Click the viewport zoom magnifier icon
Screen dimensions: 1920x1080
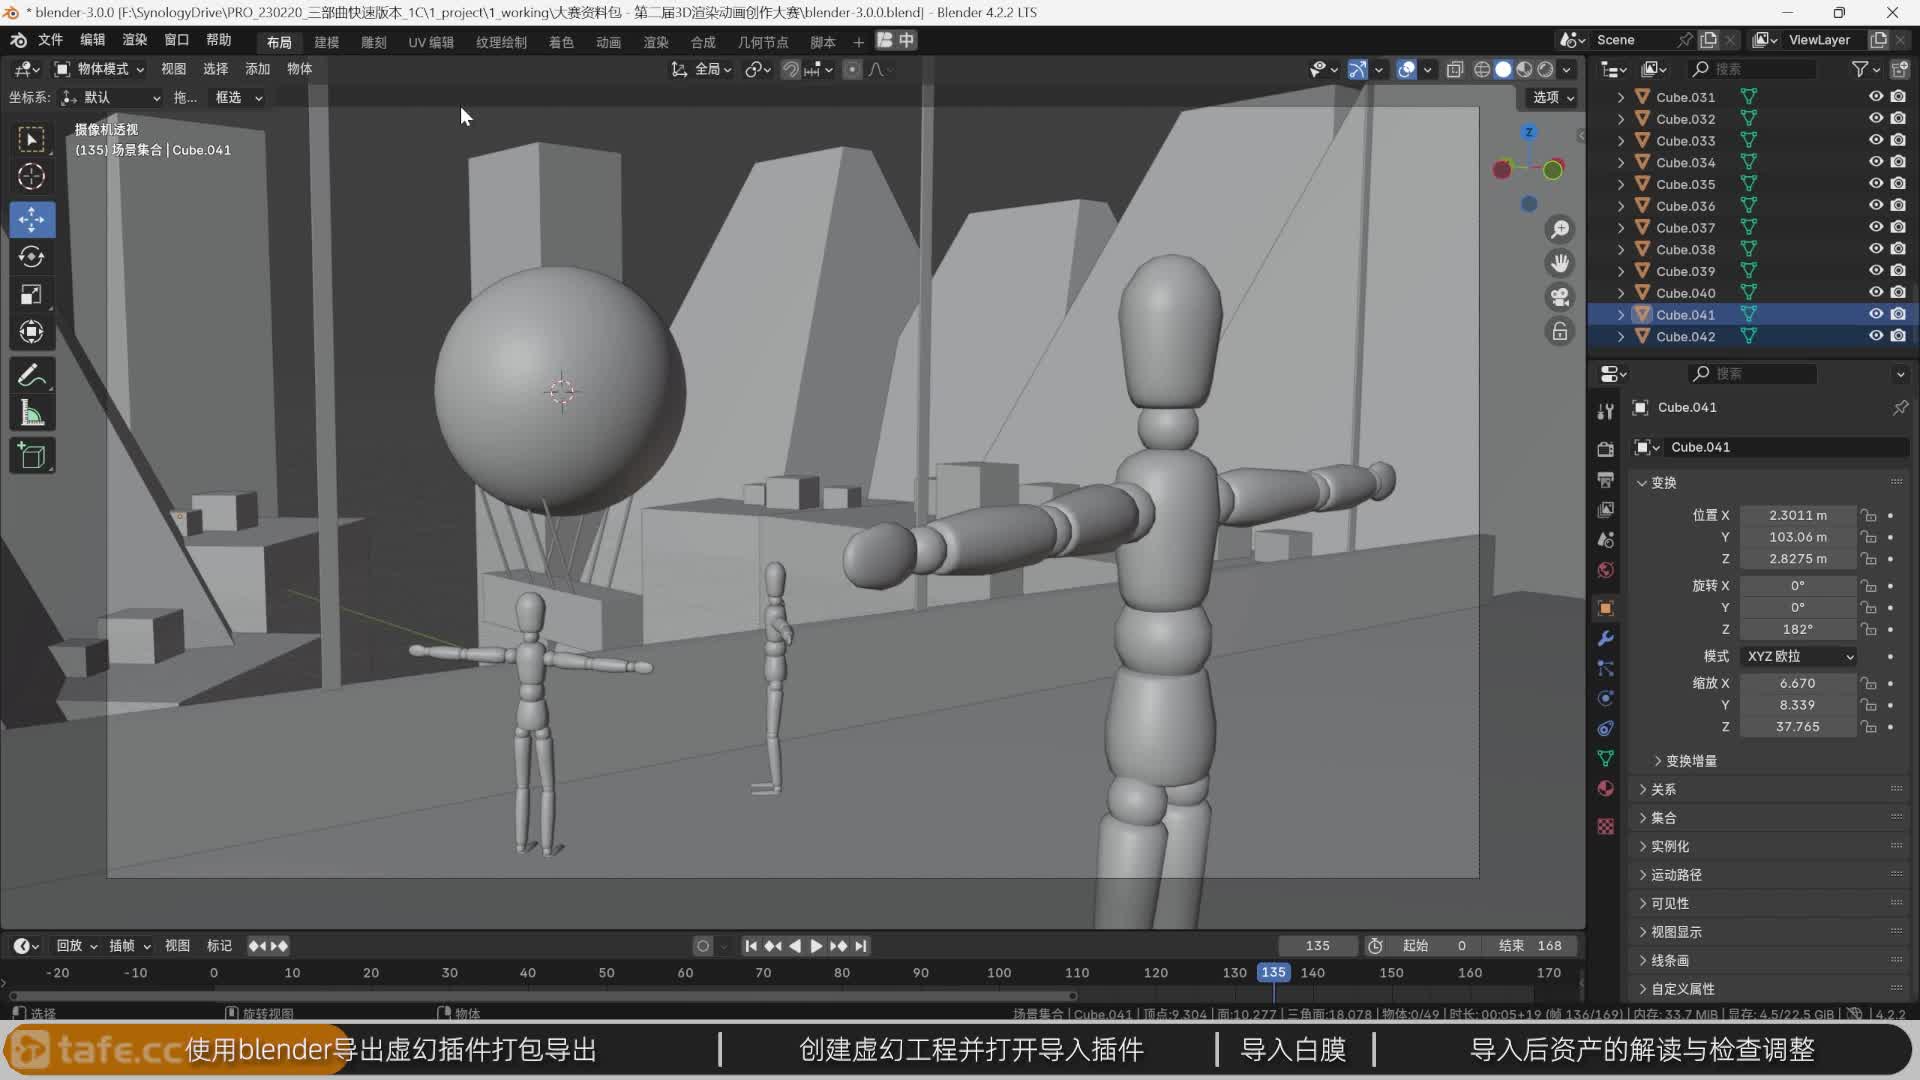point(1559,229)
